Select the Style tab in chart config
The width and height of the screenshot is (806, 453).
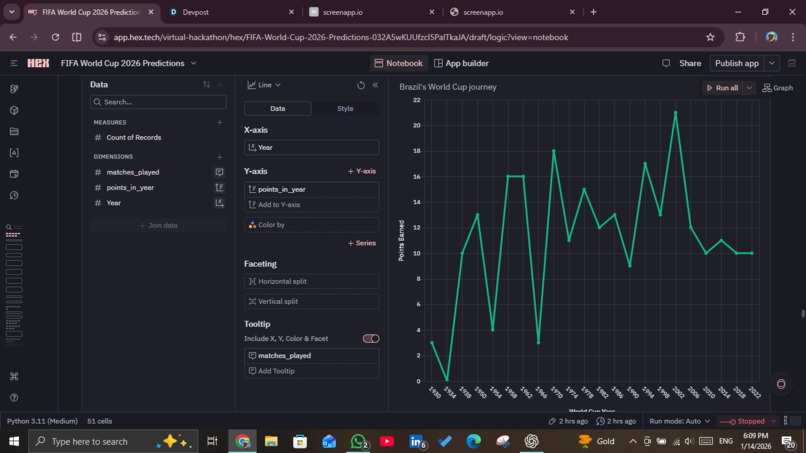(x=345, y=108)
